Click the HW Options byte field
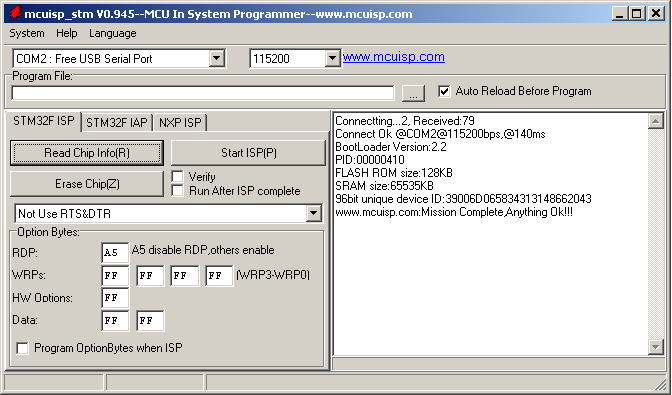672x395 pixels. click(x=115, y=298)
